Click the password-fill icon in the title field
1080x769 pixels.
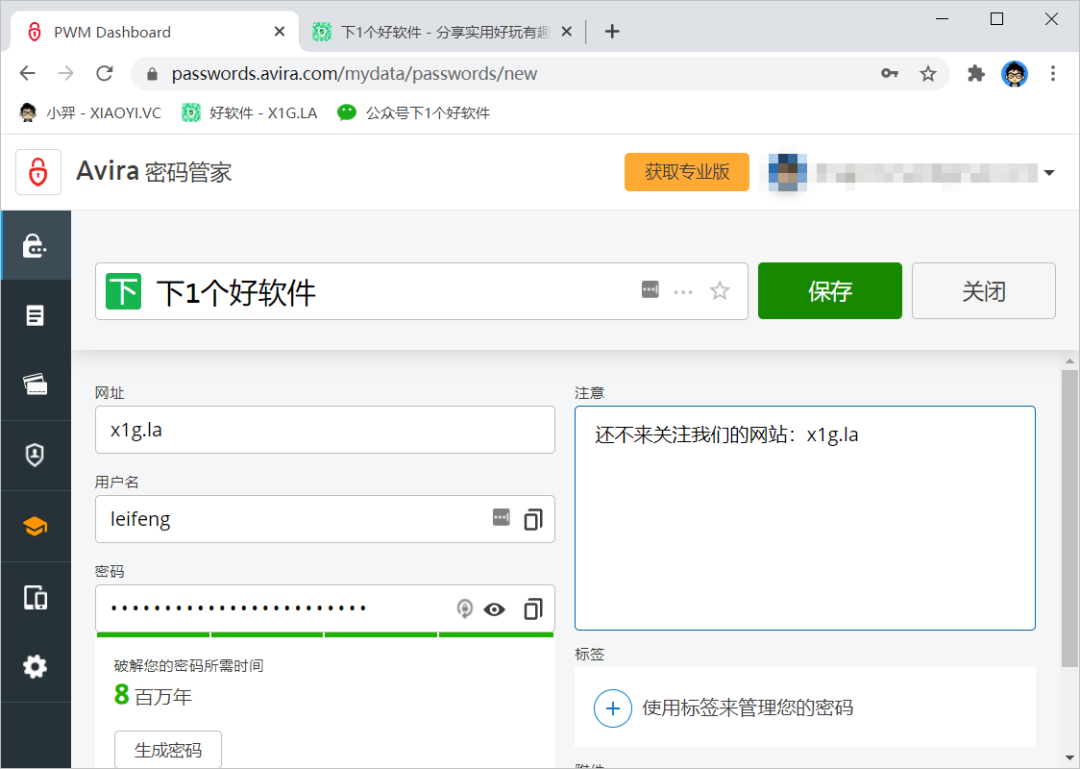click(650, 289)
